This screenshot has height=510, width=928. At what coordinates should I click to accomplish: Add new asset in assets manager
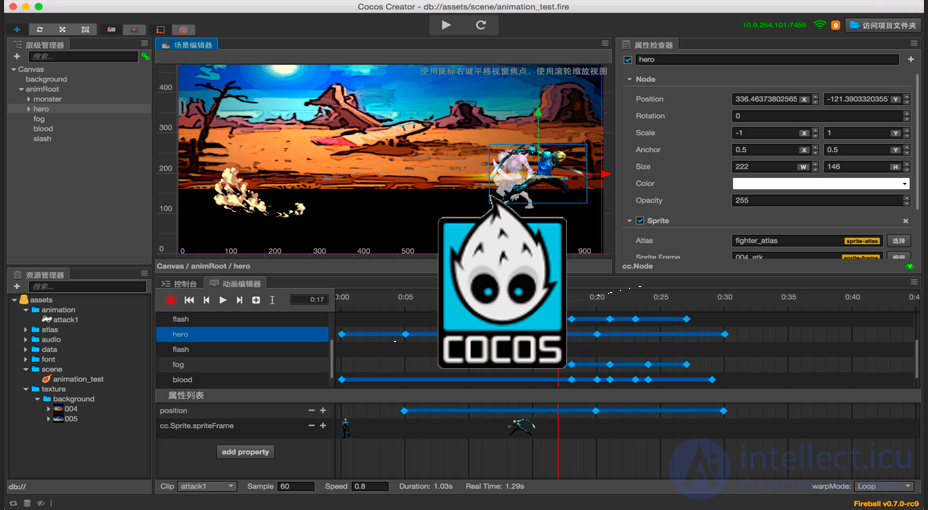click(17, 286)
